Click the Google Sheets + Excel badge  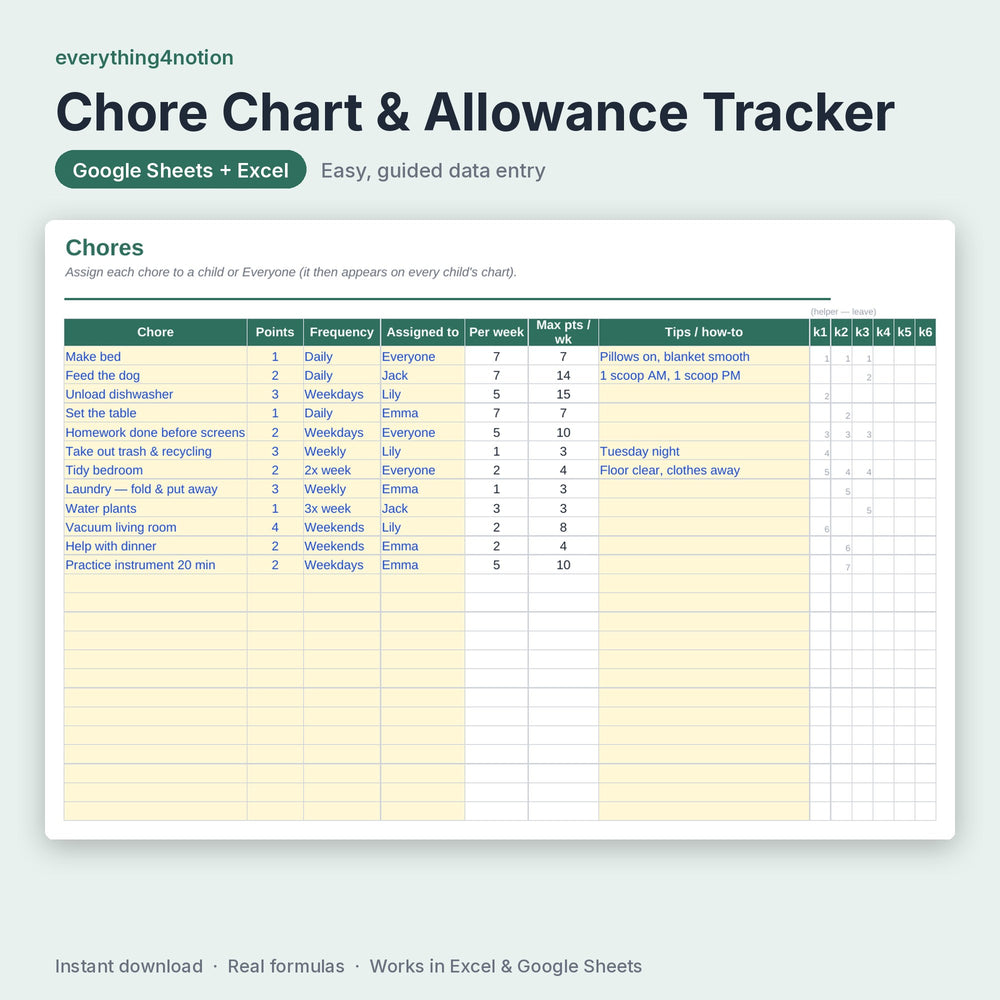[x=180, y=170]
